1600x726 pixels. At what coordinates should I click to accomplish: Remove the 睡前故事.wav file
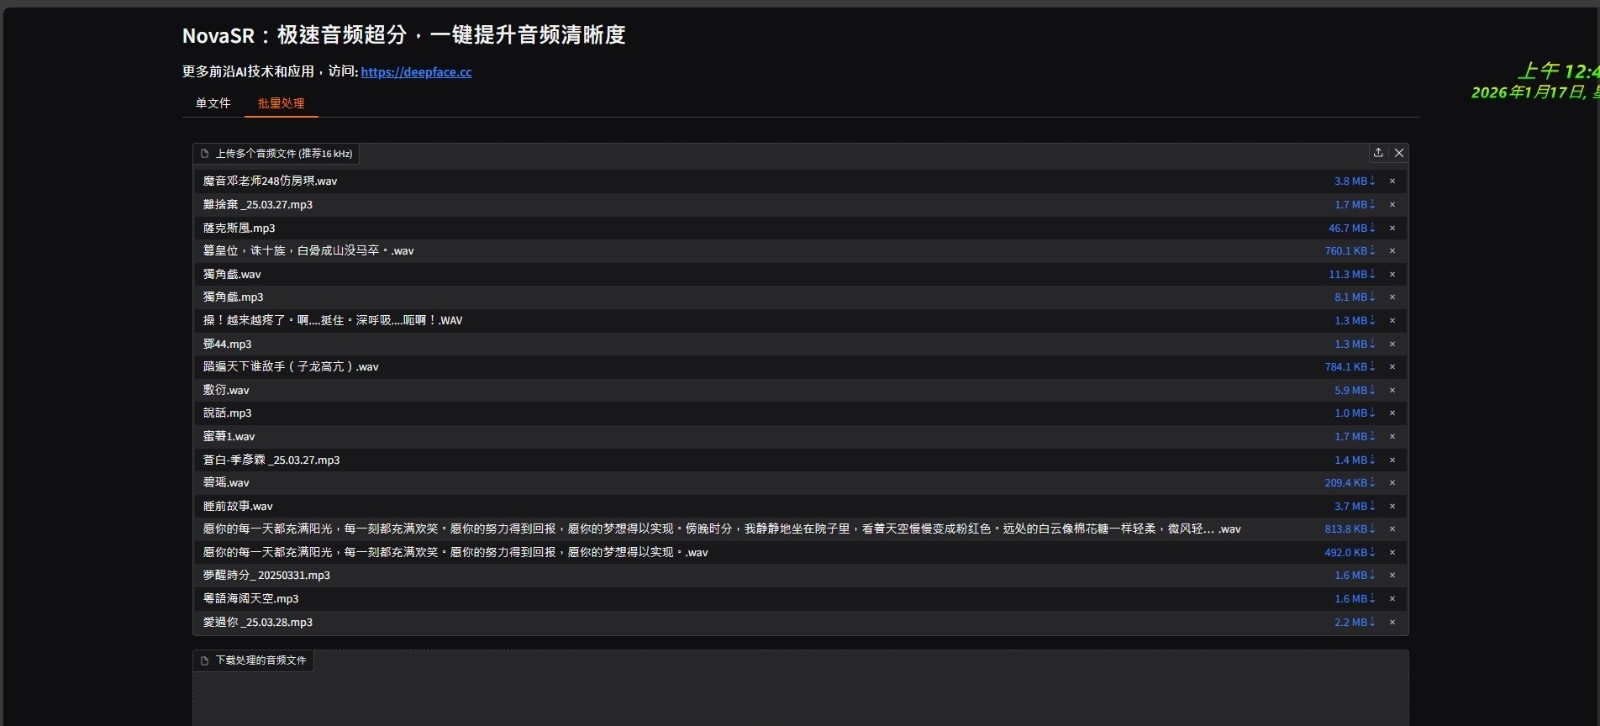tap(1392, 506)
